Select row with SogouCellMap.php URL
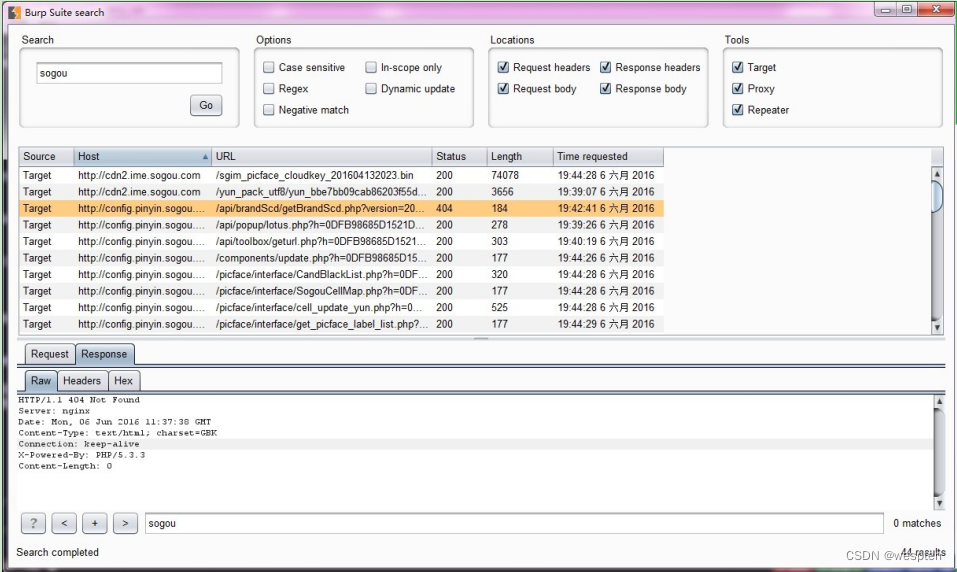This screenshot has width=957, height=572. [x=341, y=291]
